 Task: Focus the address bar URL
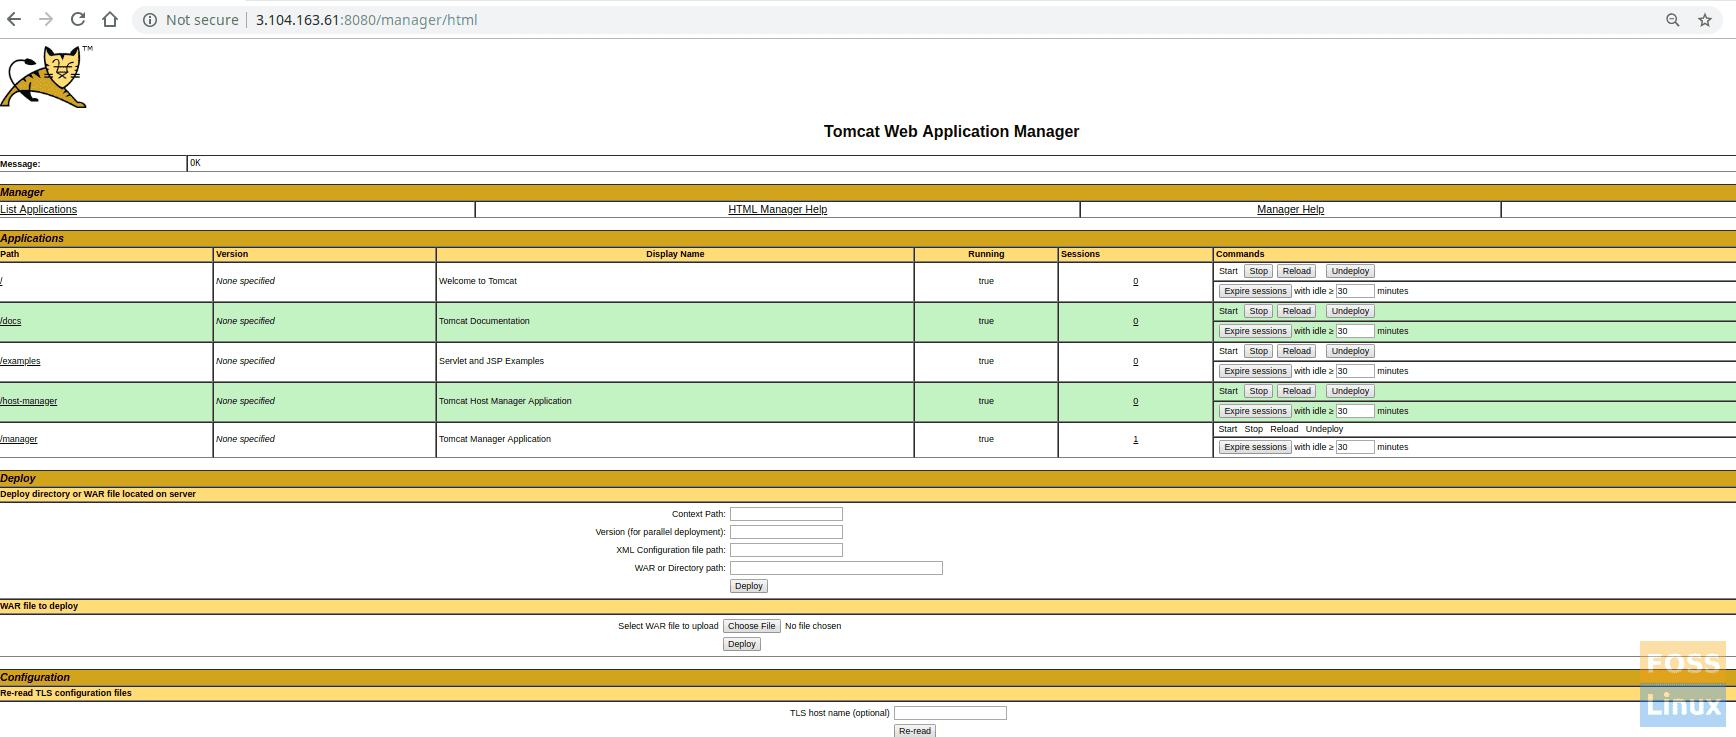point(367,20)
